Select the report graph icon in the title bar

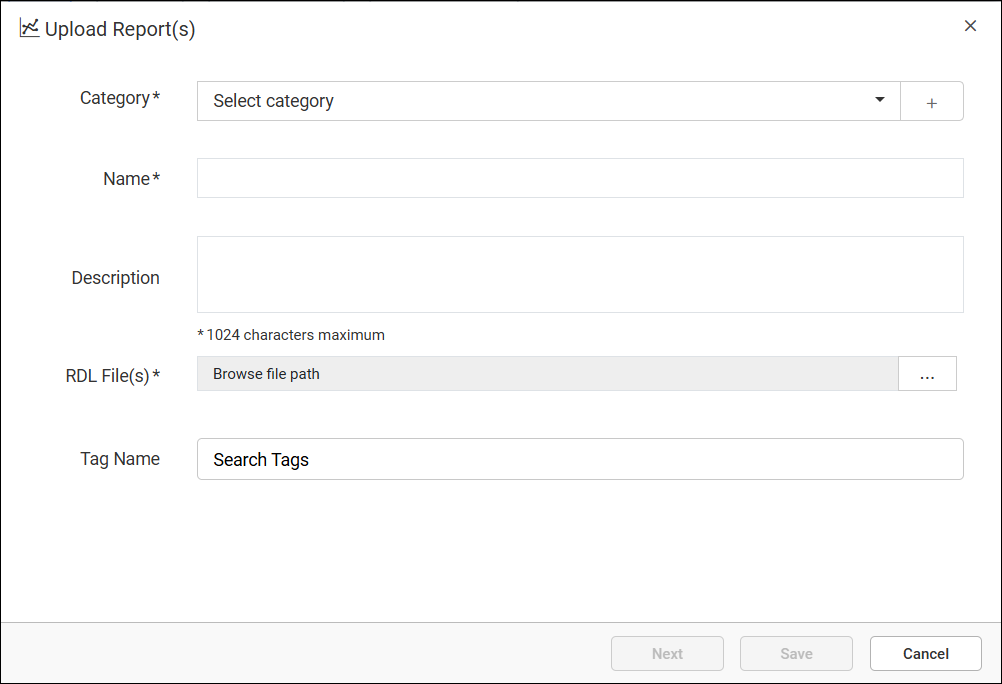point(28,28)
